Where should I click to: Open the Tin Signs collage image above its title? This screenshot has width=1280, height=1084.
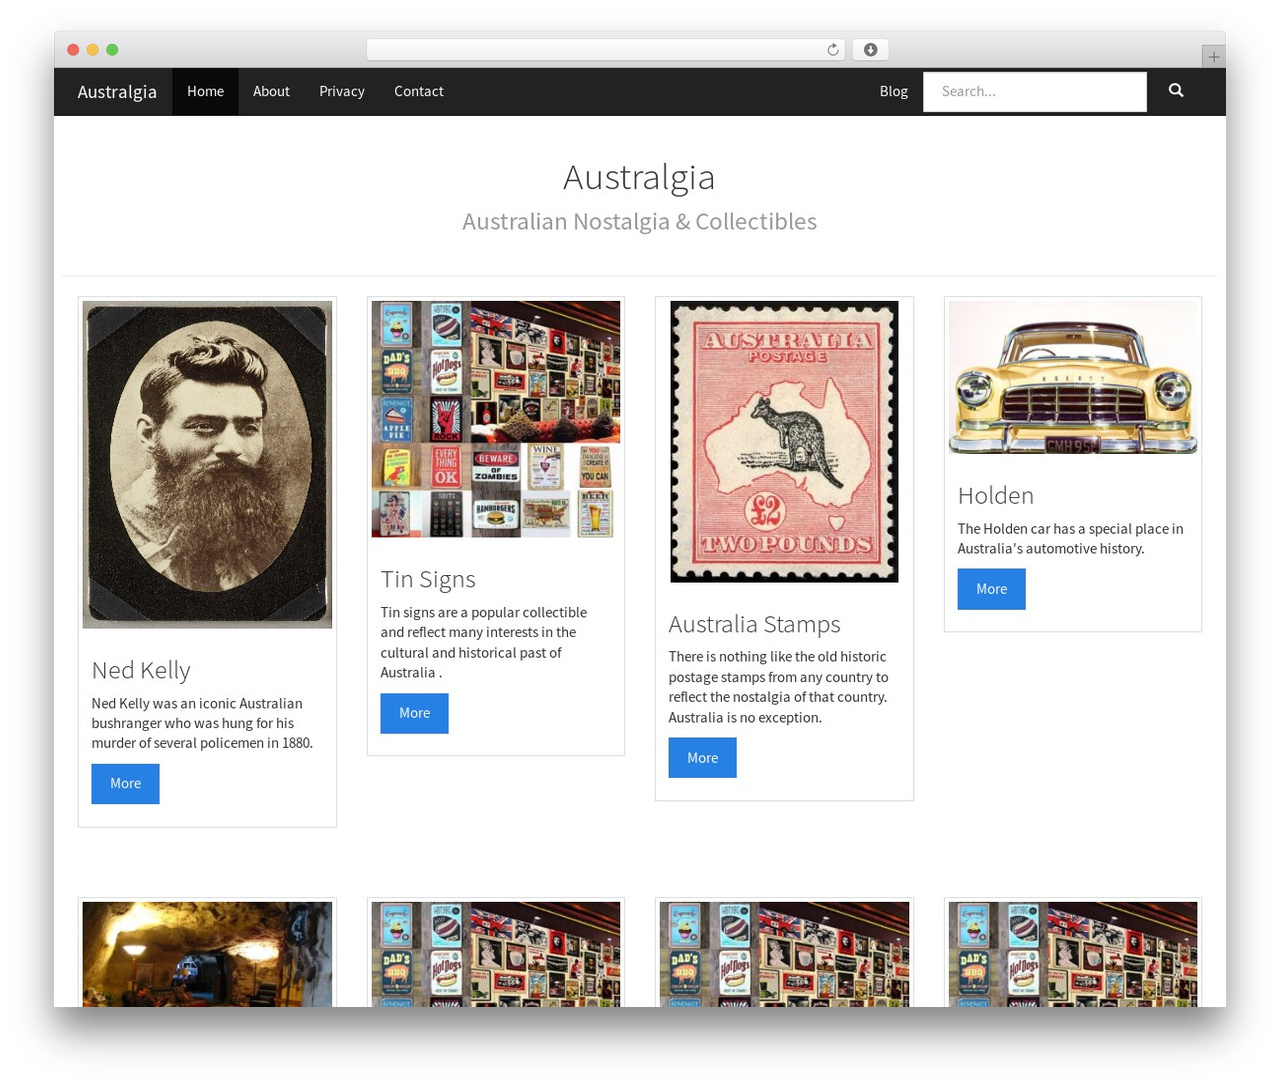click(x=496, y=419)
